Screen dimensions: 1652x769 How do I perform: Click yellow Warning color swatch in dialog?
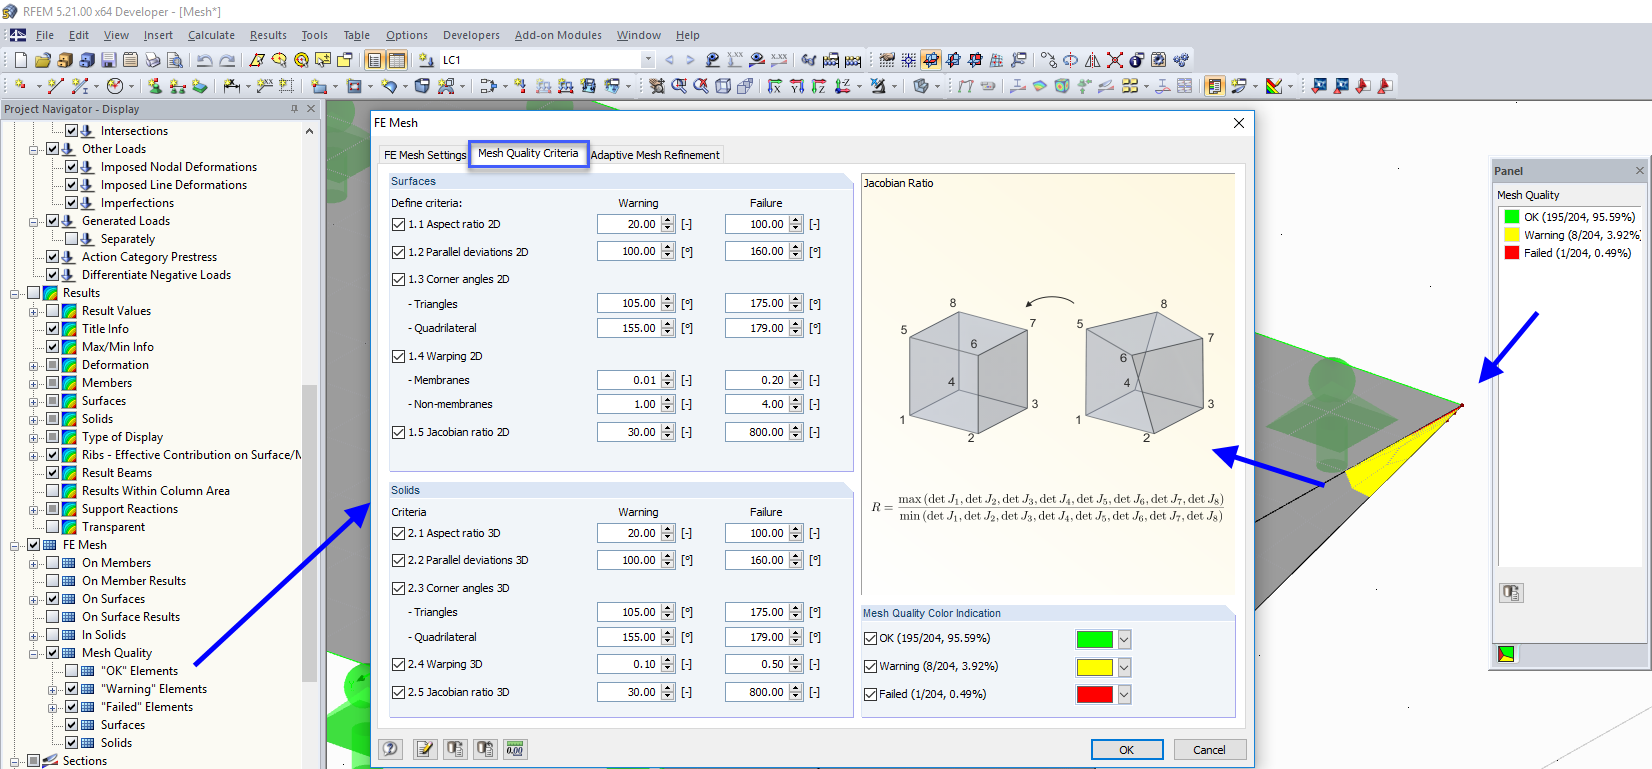(x=1094, y=667)
